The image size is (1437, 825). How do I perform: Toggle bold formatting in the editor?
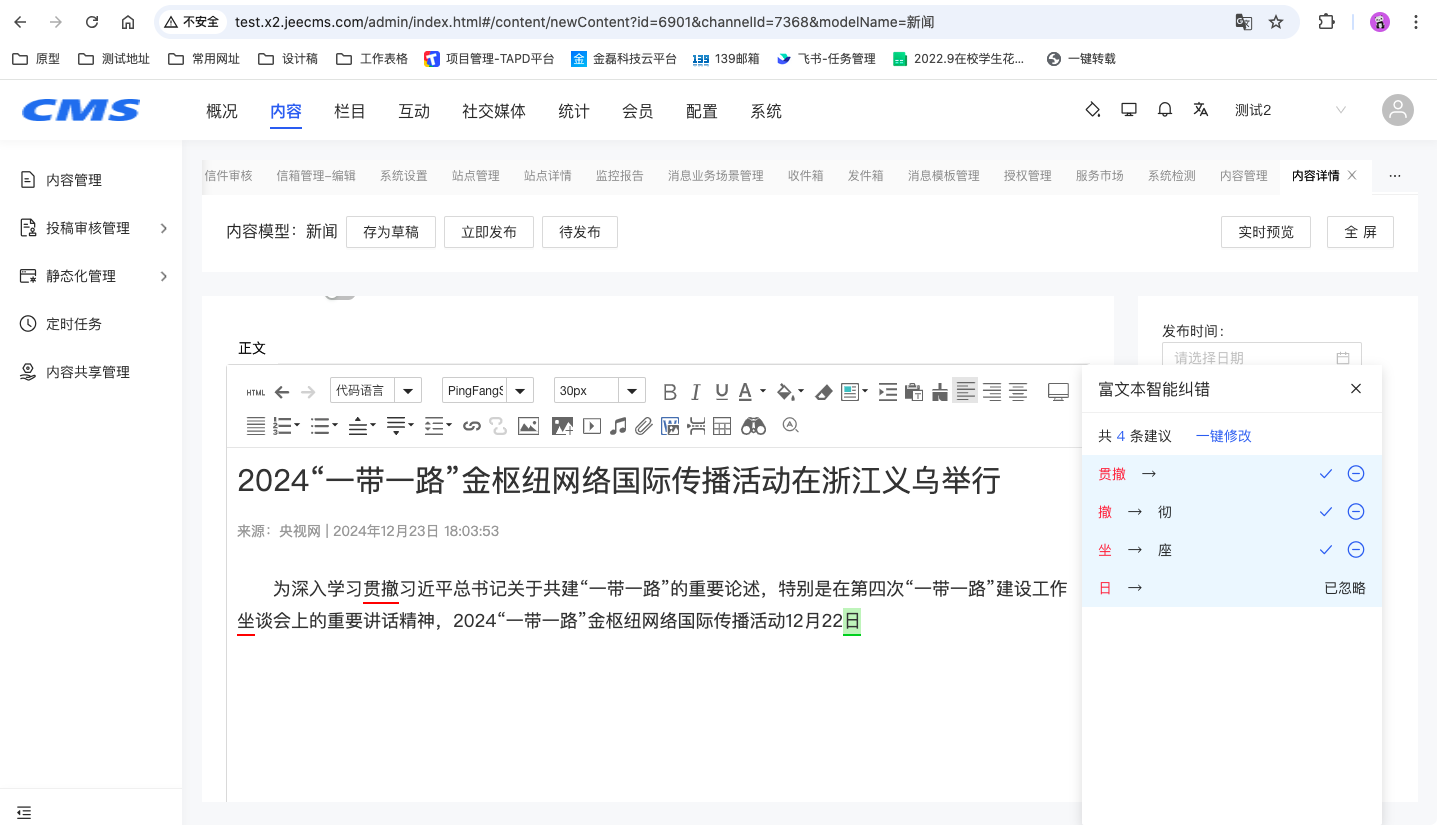[670, 392]
